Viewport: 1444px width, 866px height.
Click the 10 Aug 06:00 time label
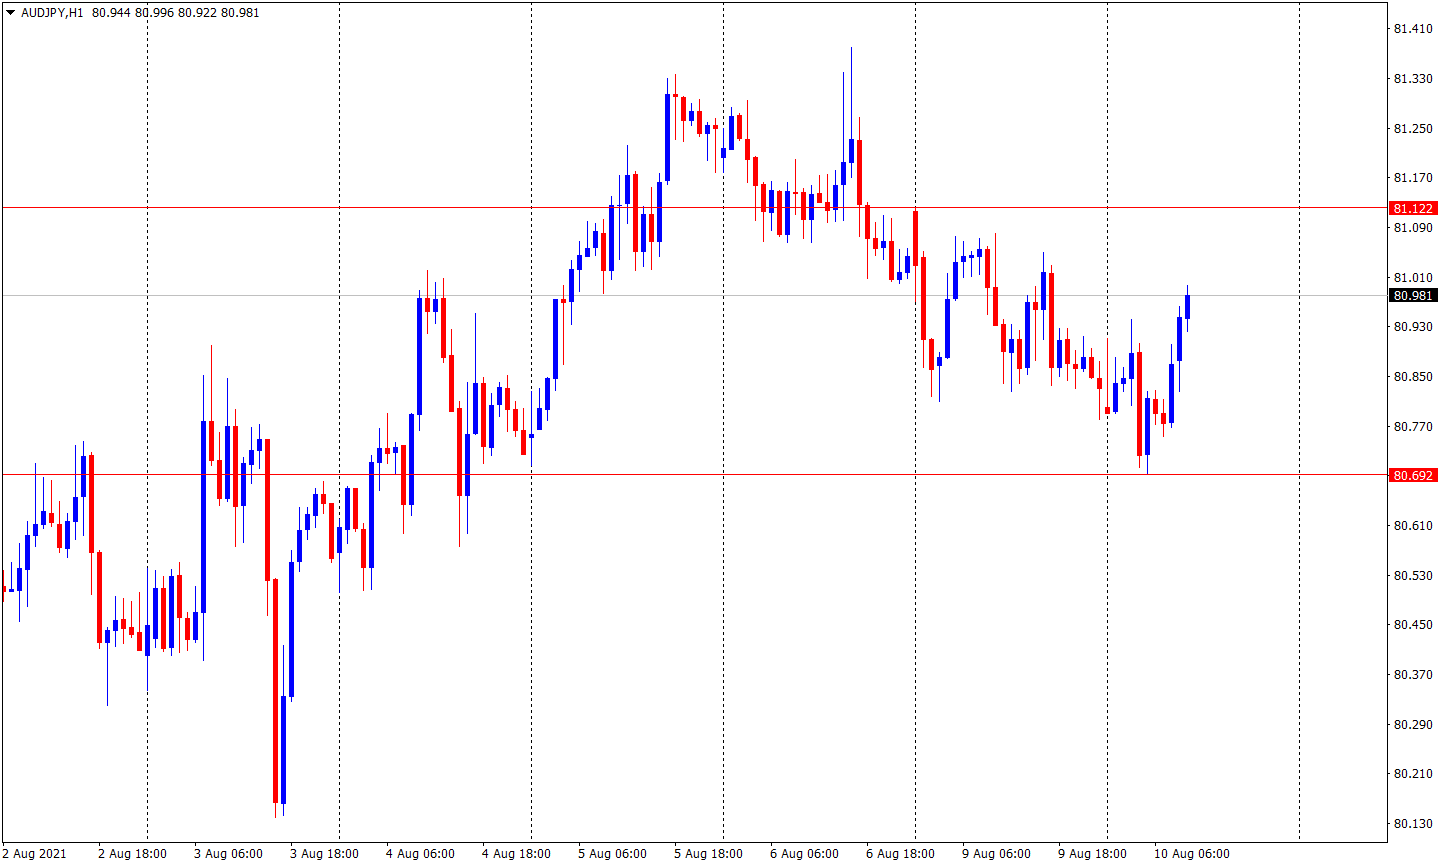click(1192, 854)
